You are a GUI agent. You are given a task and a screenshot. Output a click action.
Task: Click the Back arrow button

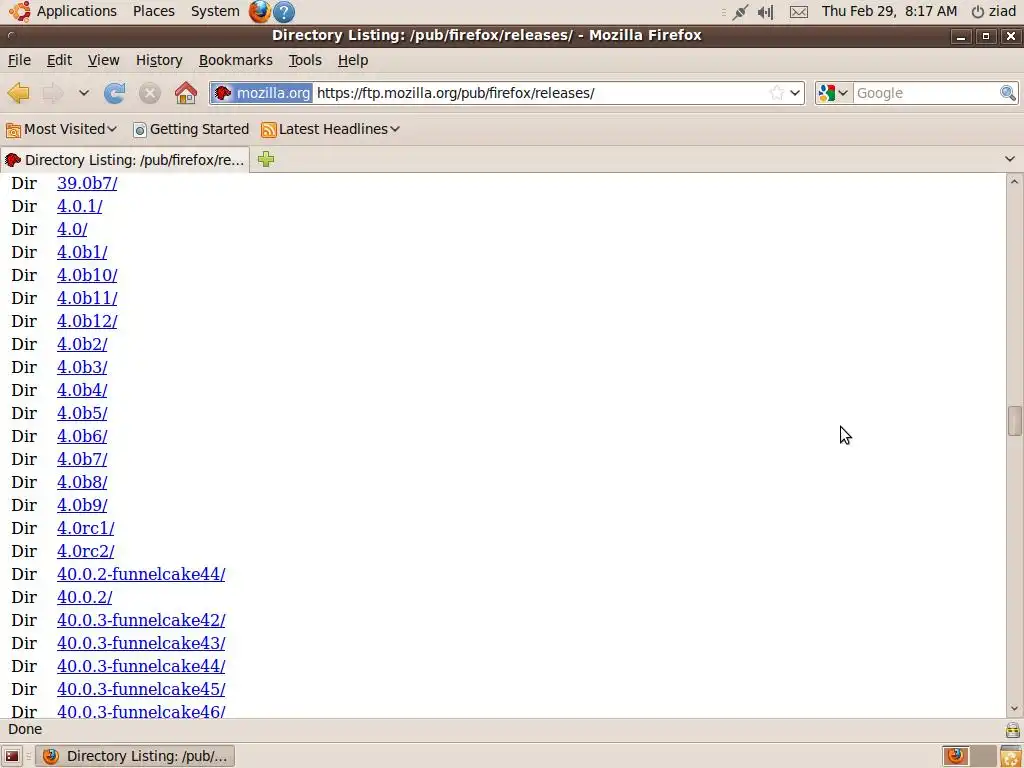pyautogui.click(x=18, y=93)
